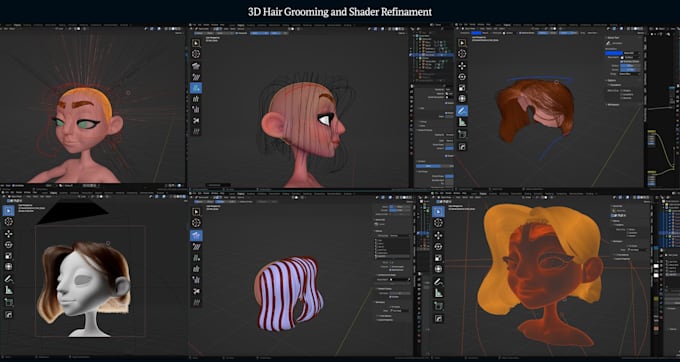Click the highlighted comb hair brush in the striped hair window

(x=196, y=235)
